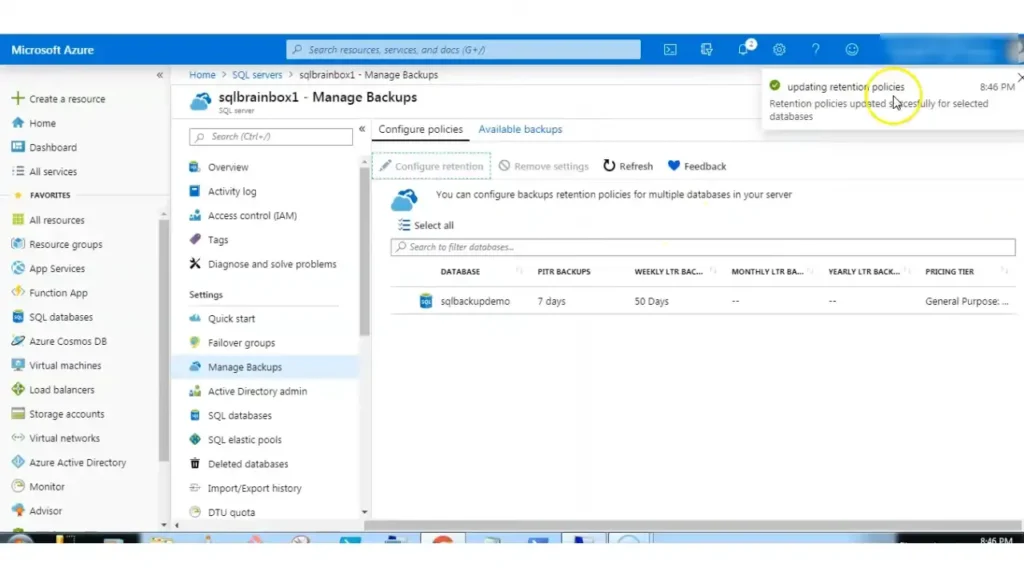Open Resource groups
The width and height of the screenshot is (1024, 576).
click(57, 244)
